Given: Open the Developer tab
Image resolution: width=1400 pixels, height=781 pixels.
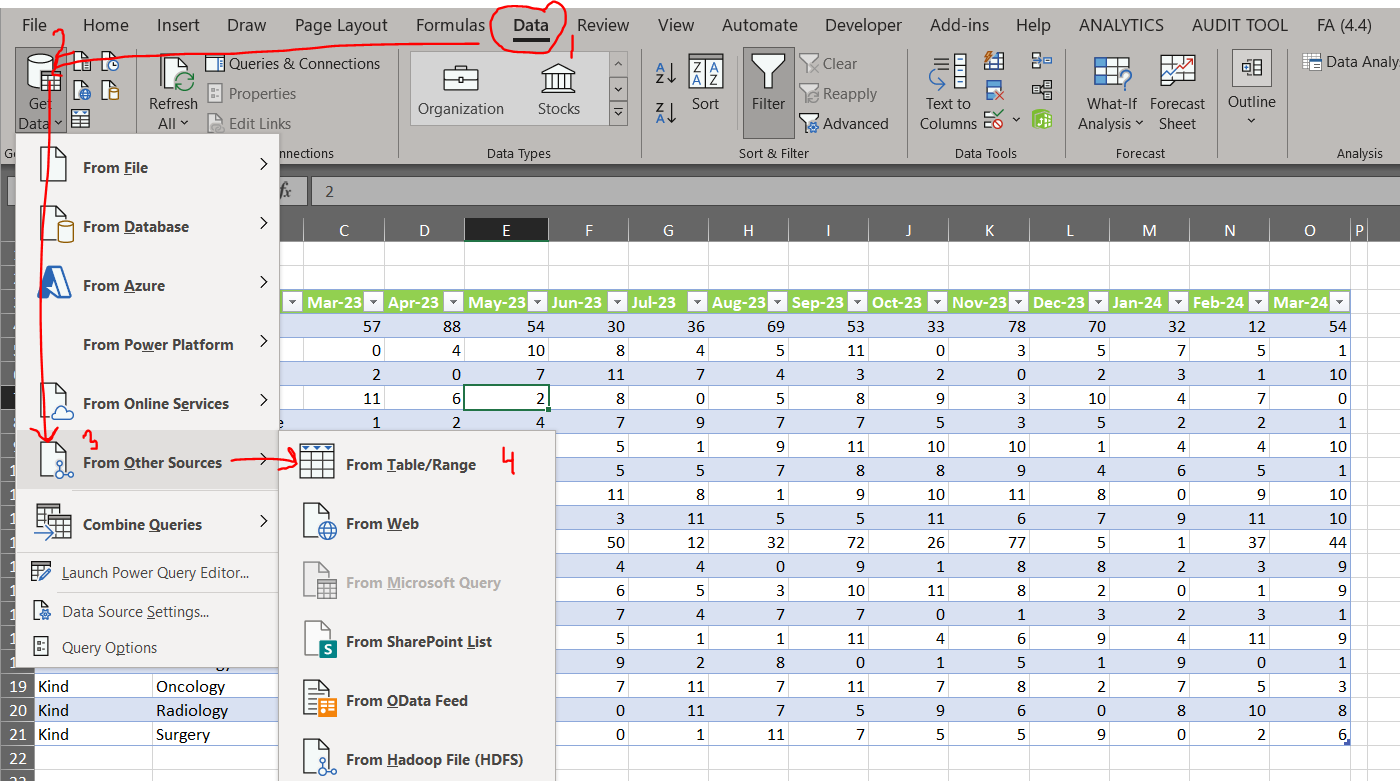Looking at the screenshot, I should (x=863, y=25).
